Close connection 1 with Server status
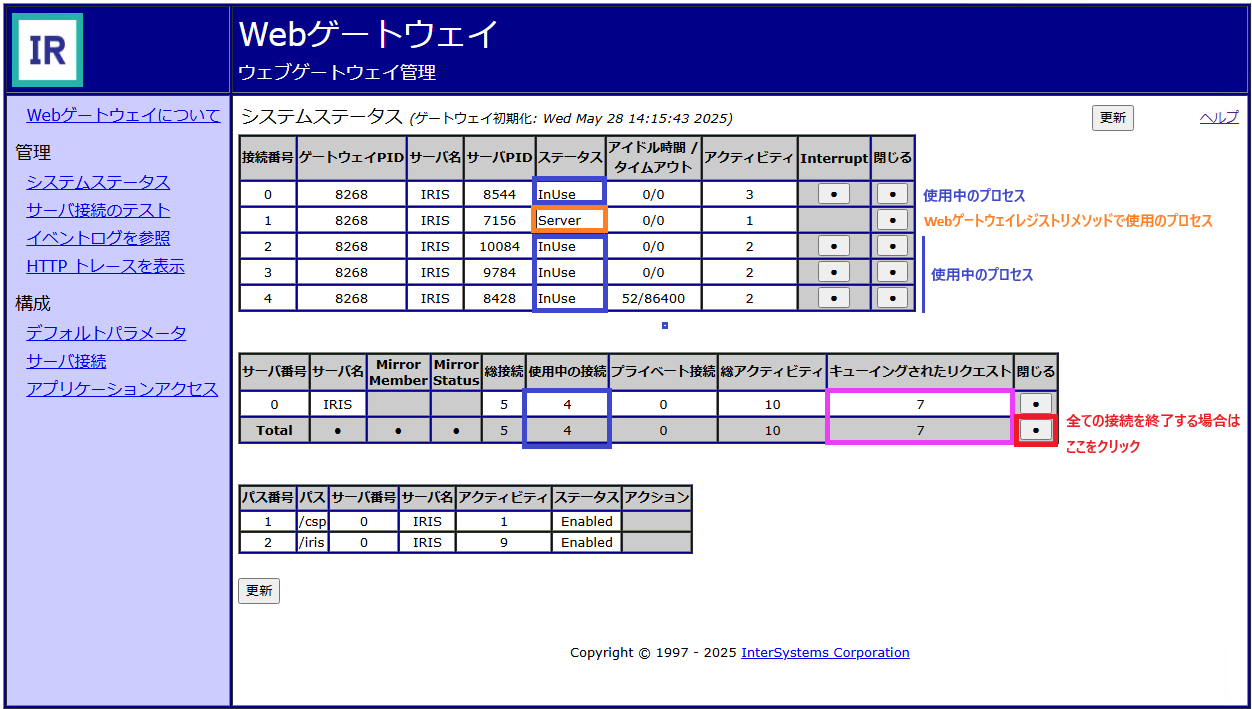Screen dimensions: 1252x709 tap(891, 220)
